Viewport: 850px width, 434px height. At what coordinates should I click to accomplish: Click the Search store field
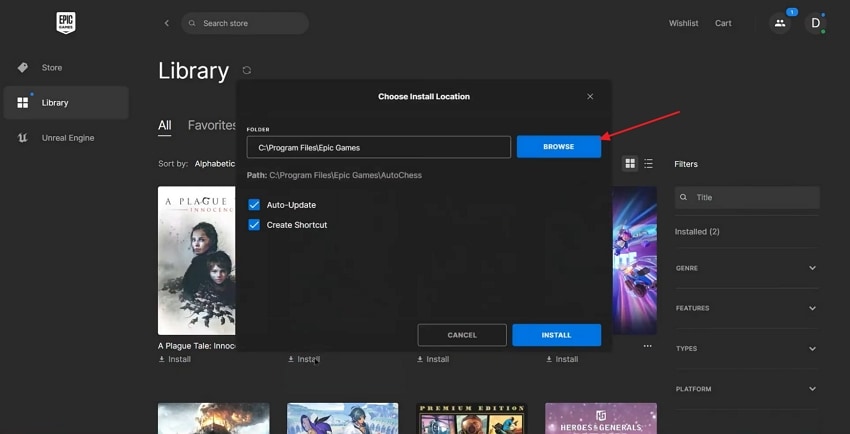tap(245, 23)
